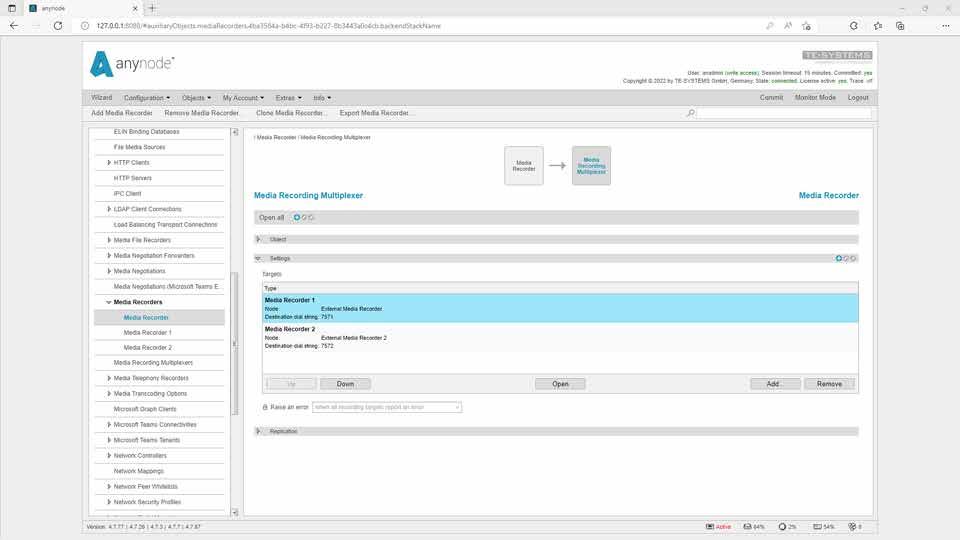This screenshot has height=540, width=960.
Task: Open a new browser tab
Action: tap(152, 8)
